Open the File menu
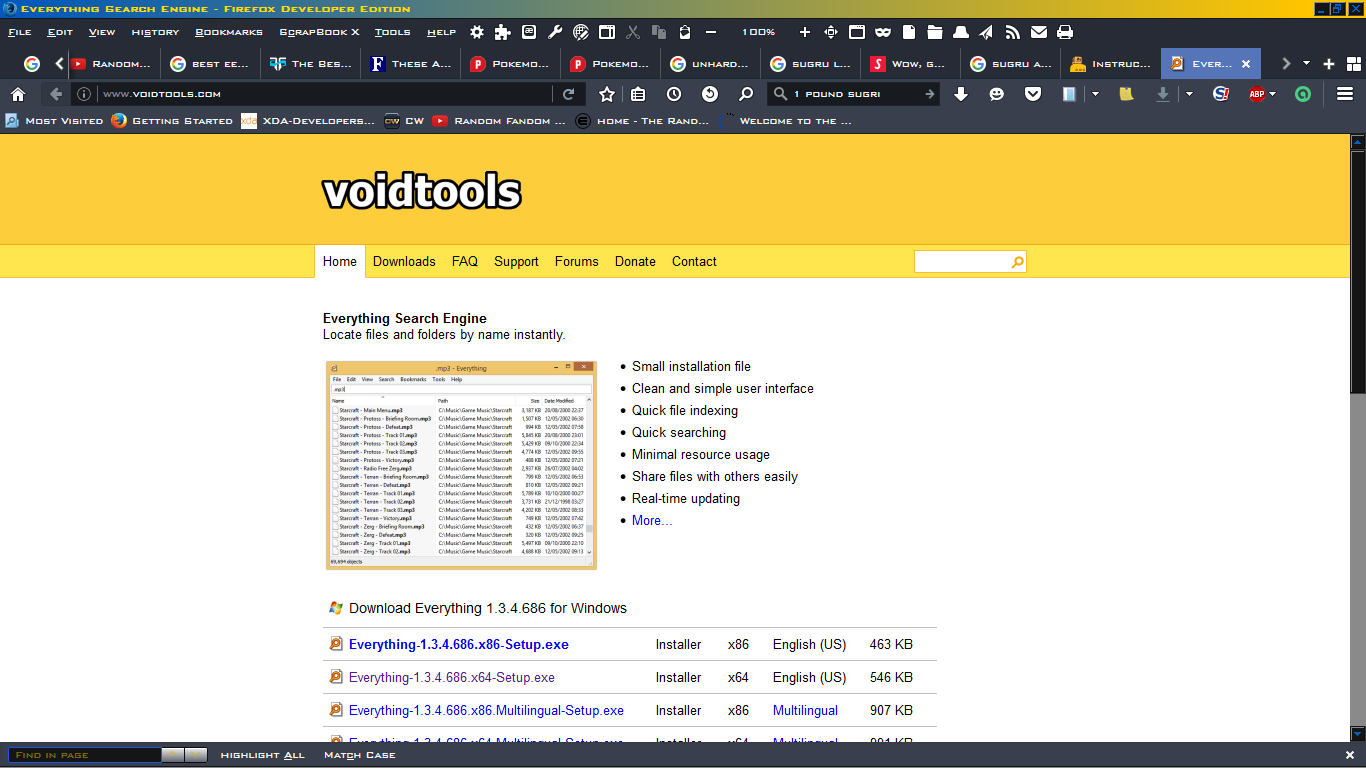The width and height of the screenshot is (1366, 768). (x=20, y=32)
